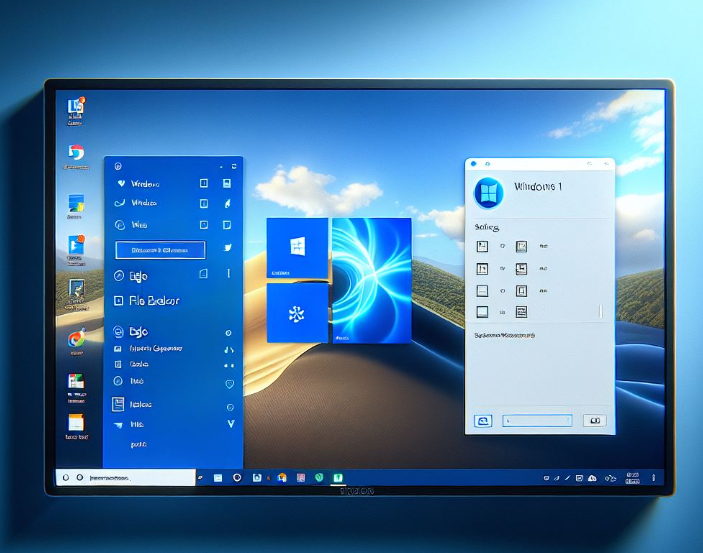Open the topmost desktop icon with the red badge
This screenshot has width=703, height=553.
[76, 106]
